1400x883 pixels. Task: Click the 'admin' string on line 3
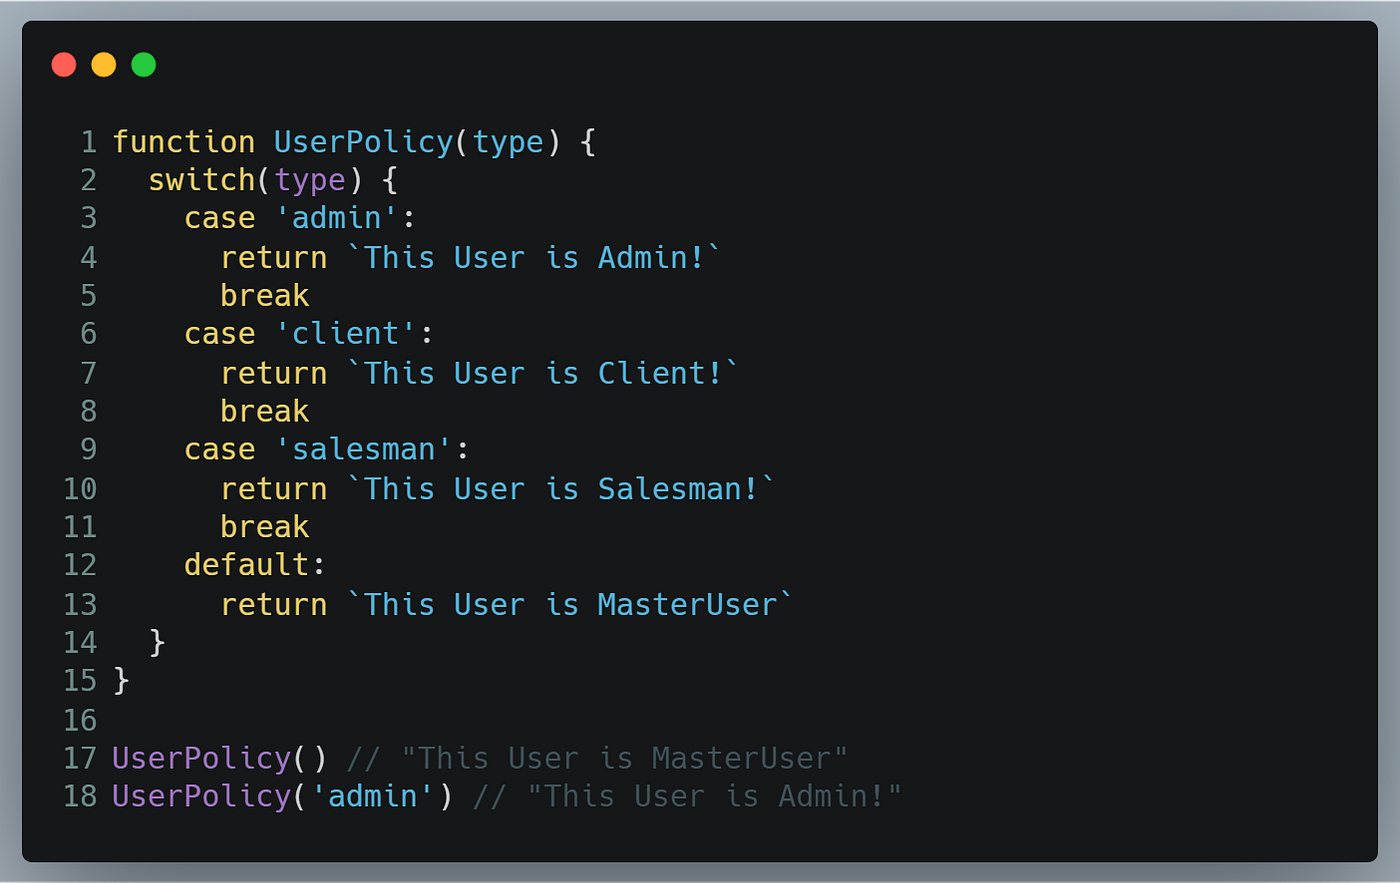click(338, 218)
